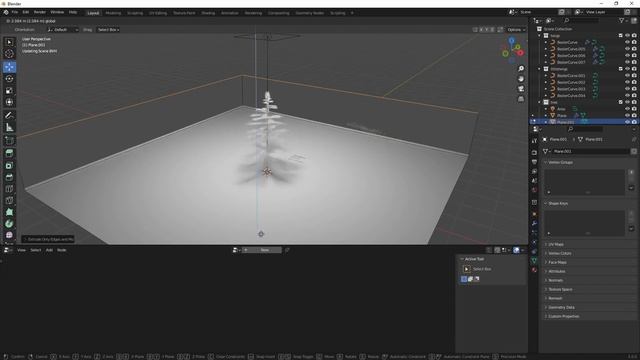Open the Material properties tab

(x=534, y=270)
